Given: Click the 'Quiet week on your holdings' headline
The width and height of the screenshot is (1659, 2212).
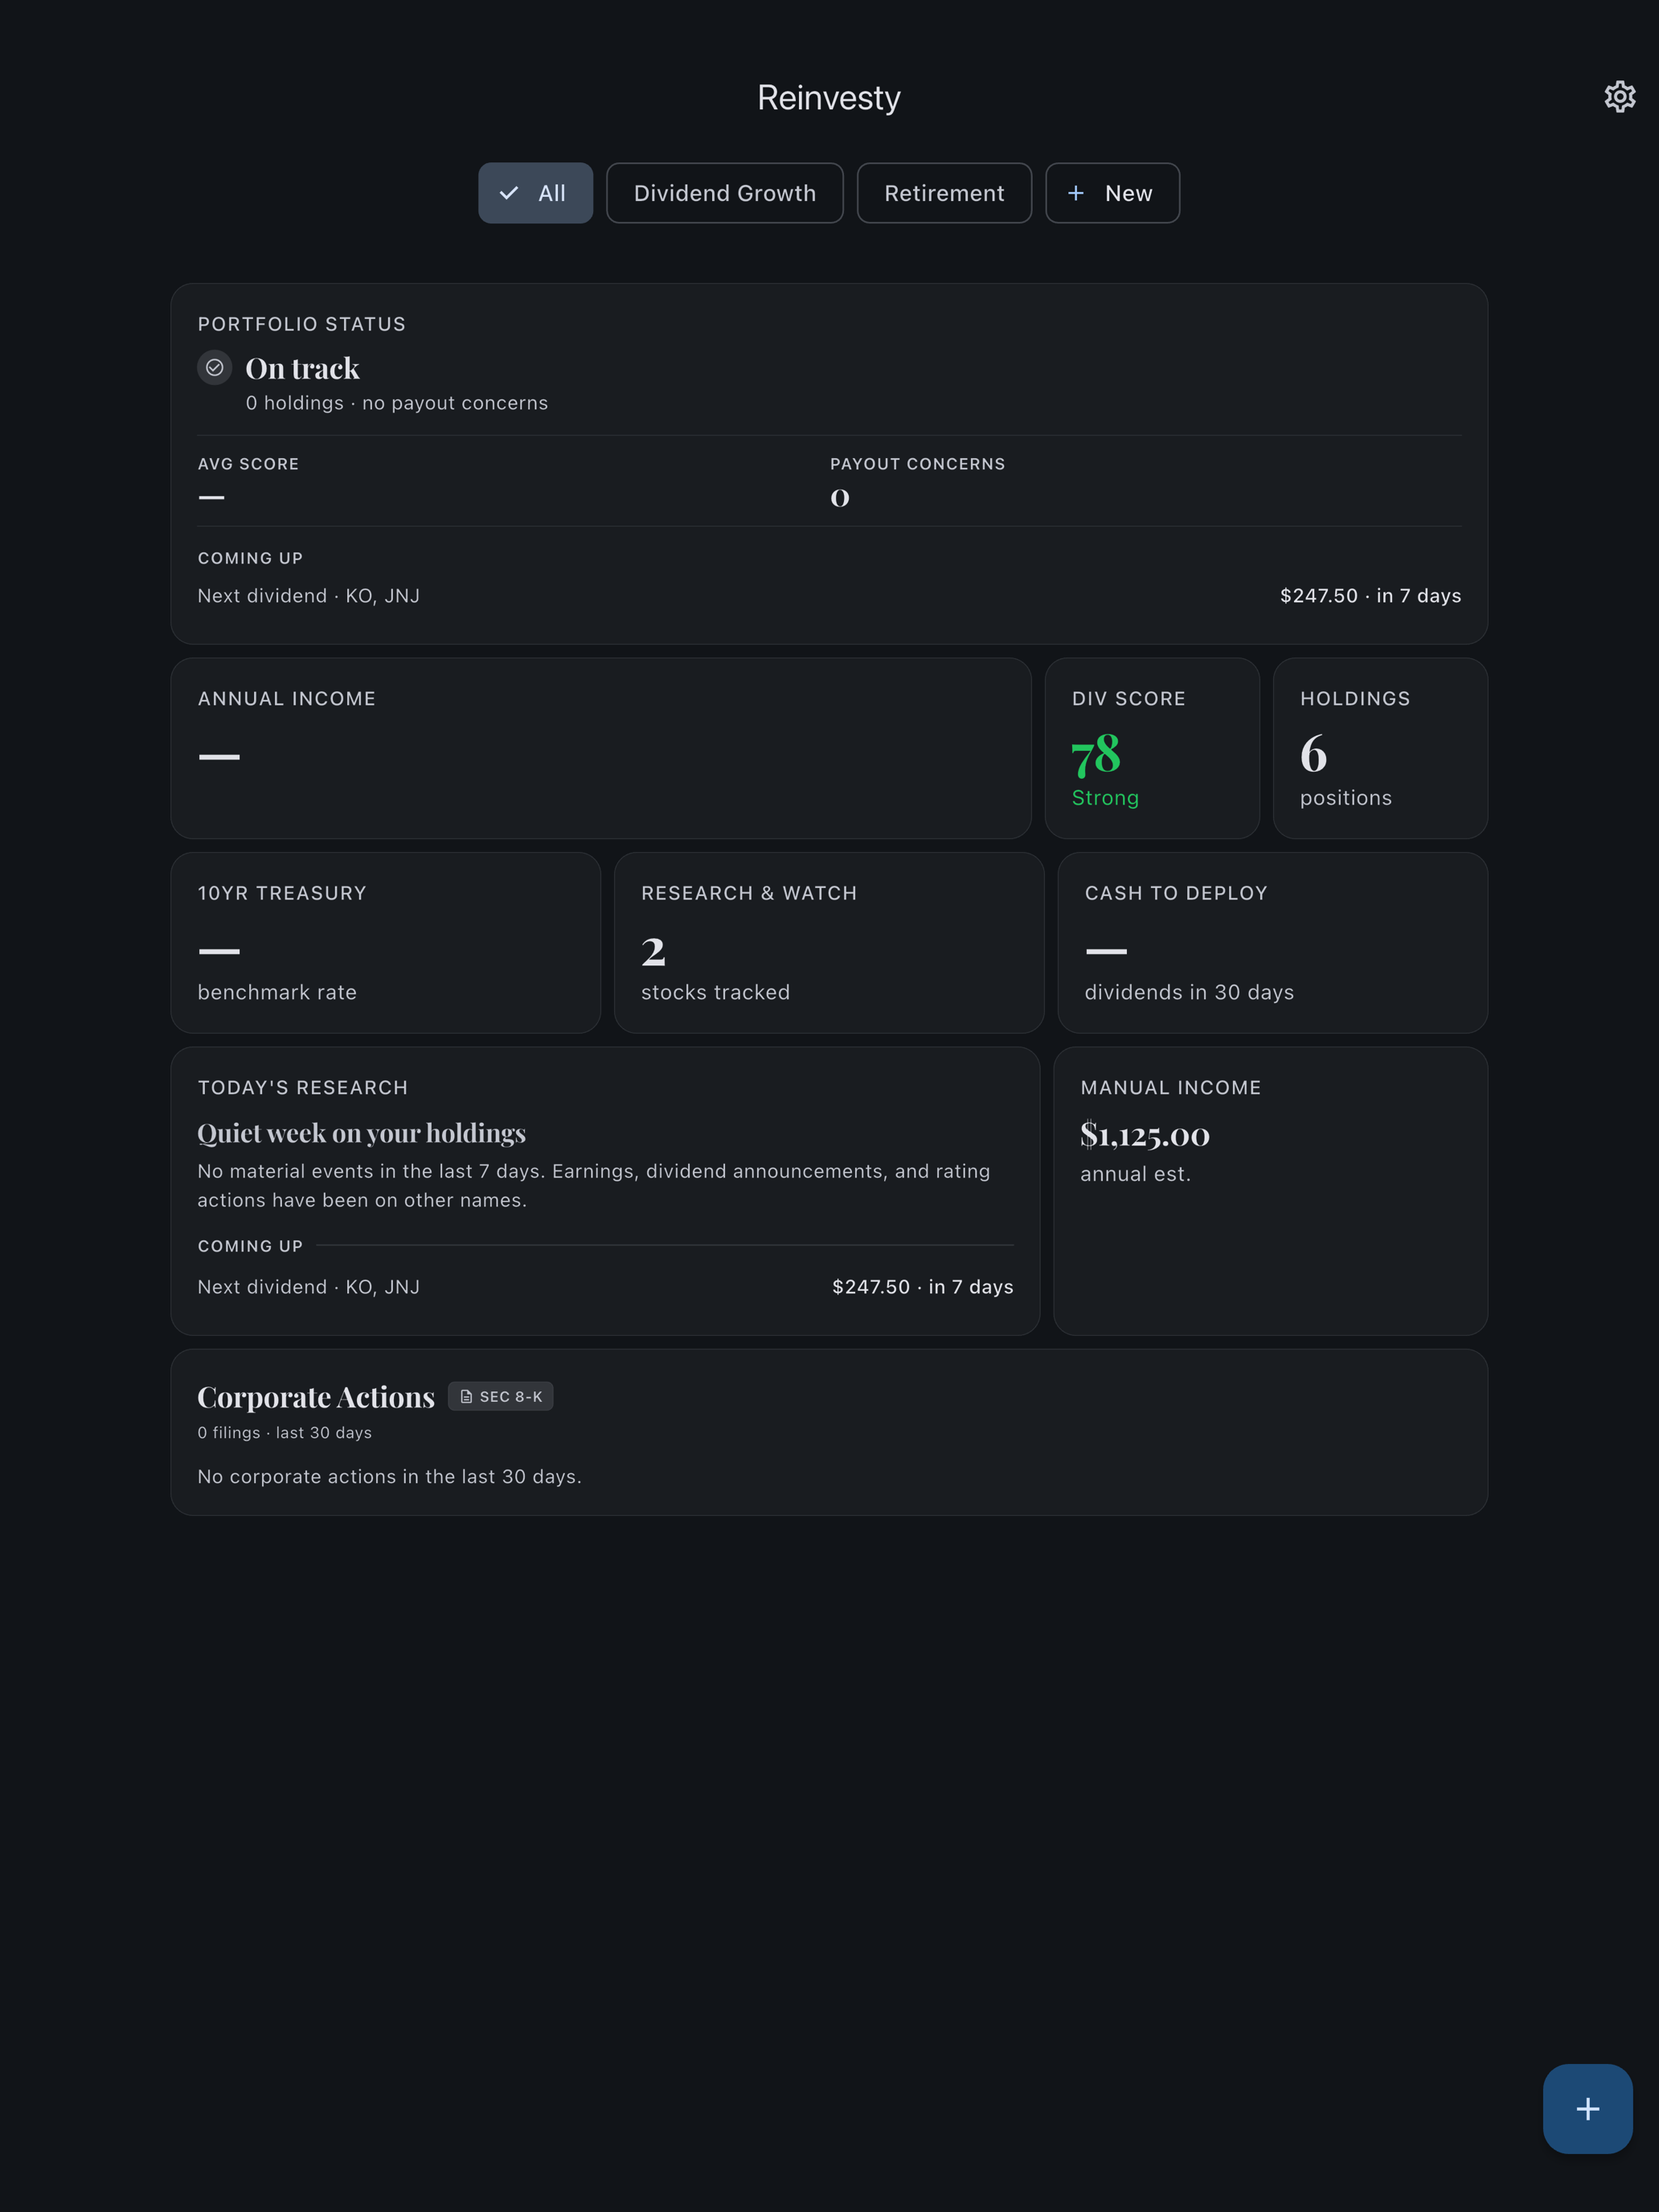Looking at the screenshot, I should (361, 1133).
